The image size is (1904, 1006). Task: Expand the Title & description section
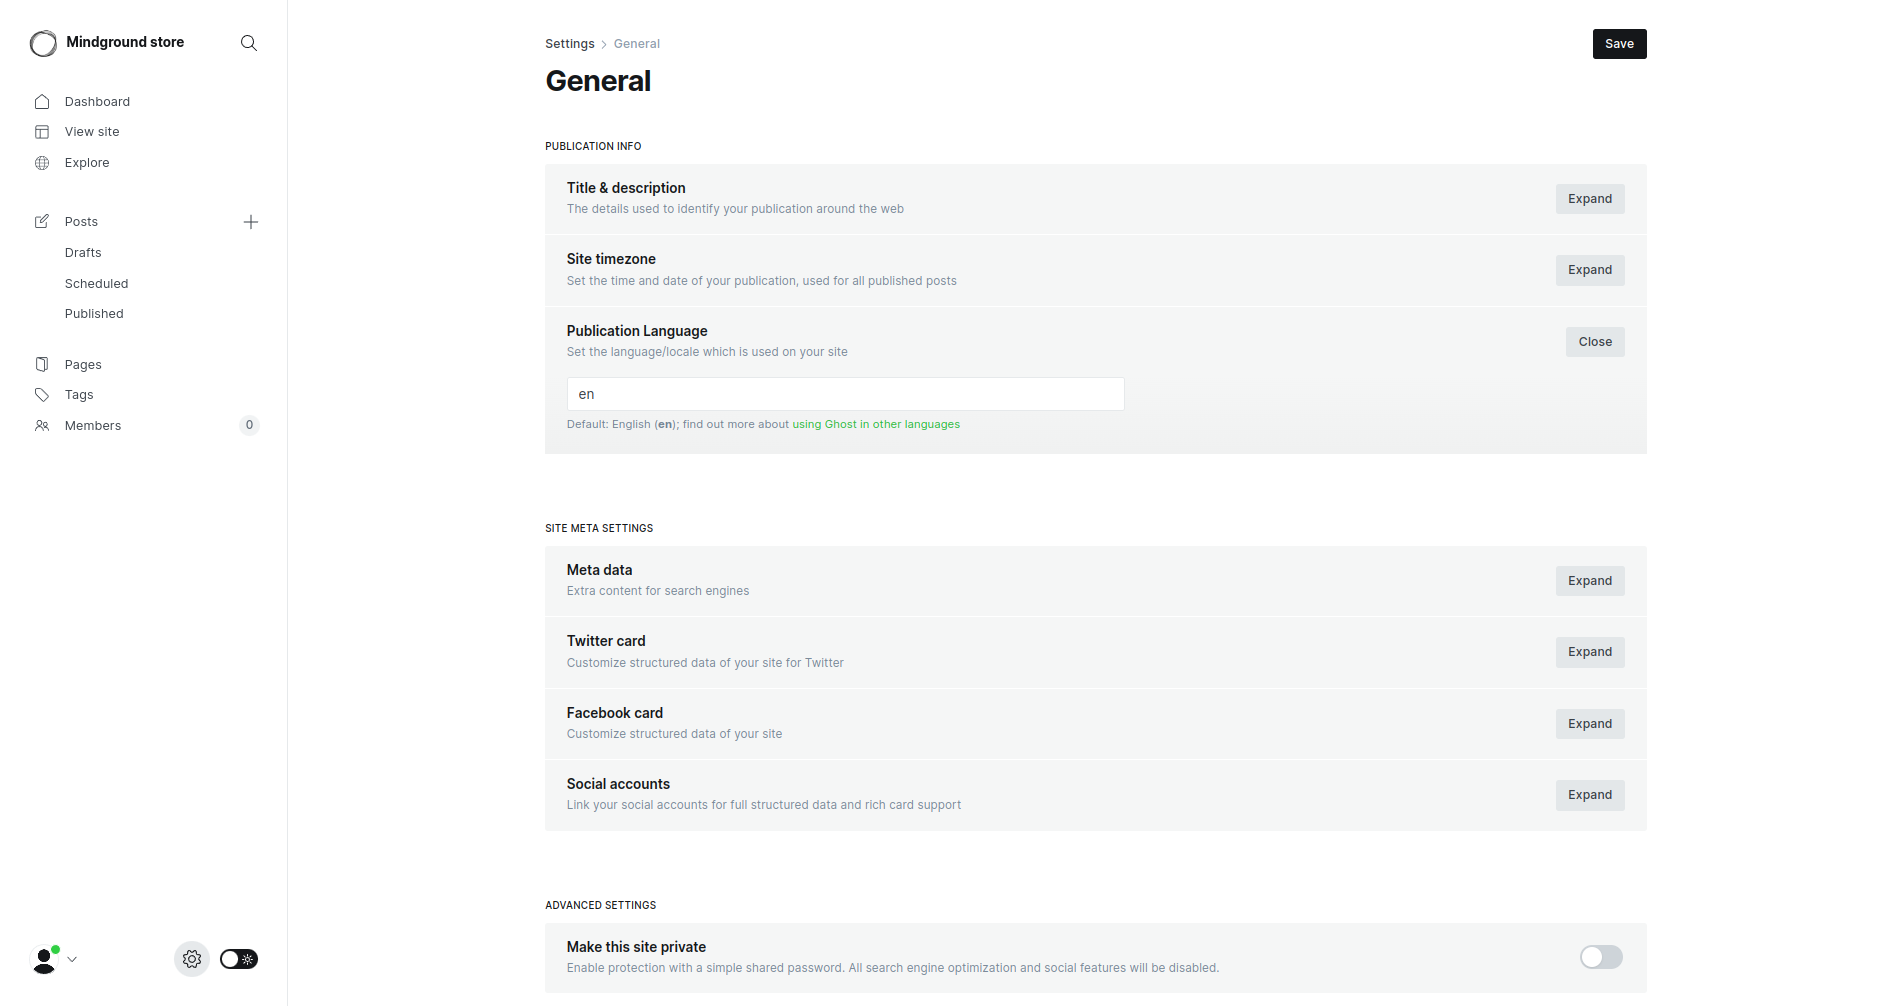coord(1589,198)
